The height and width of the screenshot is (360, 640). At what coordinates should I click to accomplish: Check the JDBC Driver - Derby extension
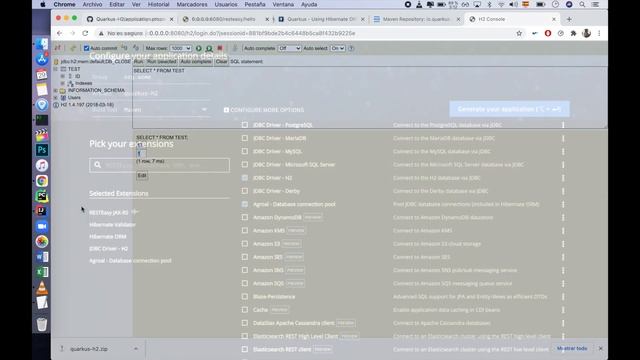(x=244, y=191)
